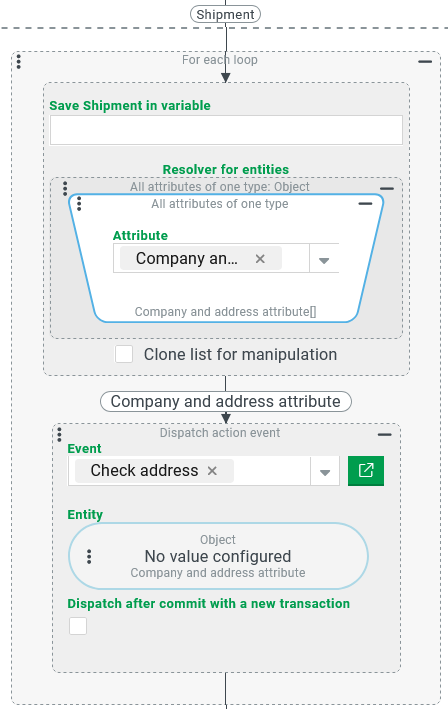Screen dimensions: 448x709
Task: Toggle Clone list for manipulation checkbox
Action: click(x=124, y=354)
